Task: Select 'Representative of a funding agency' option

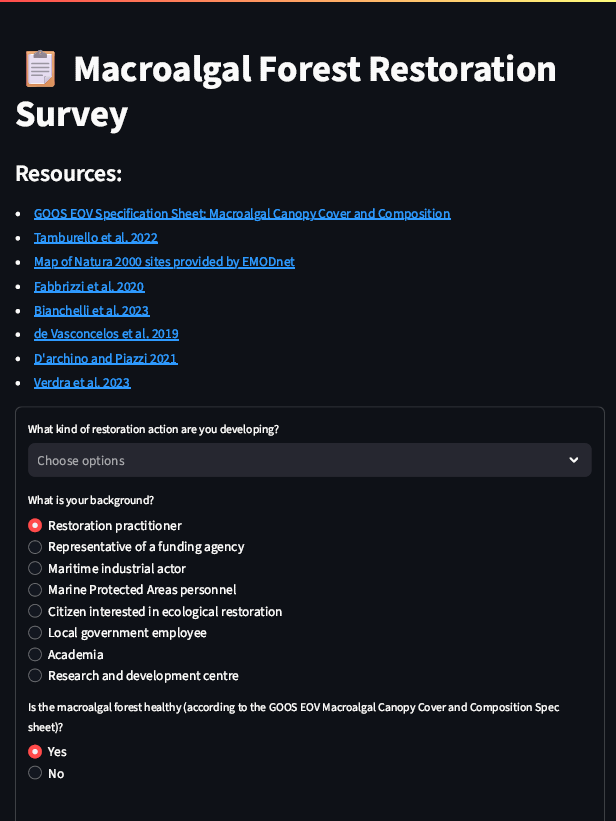Action: pyautogui.click(x=35, y=547)
